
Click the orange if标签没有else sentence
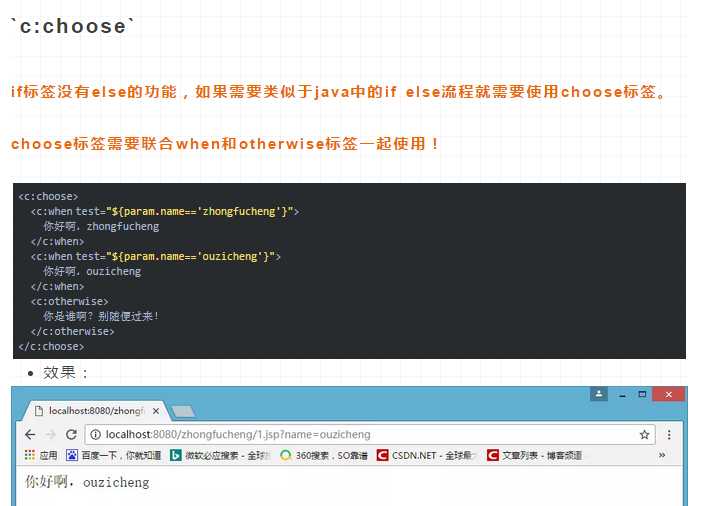[338, 91]
